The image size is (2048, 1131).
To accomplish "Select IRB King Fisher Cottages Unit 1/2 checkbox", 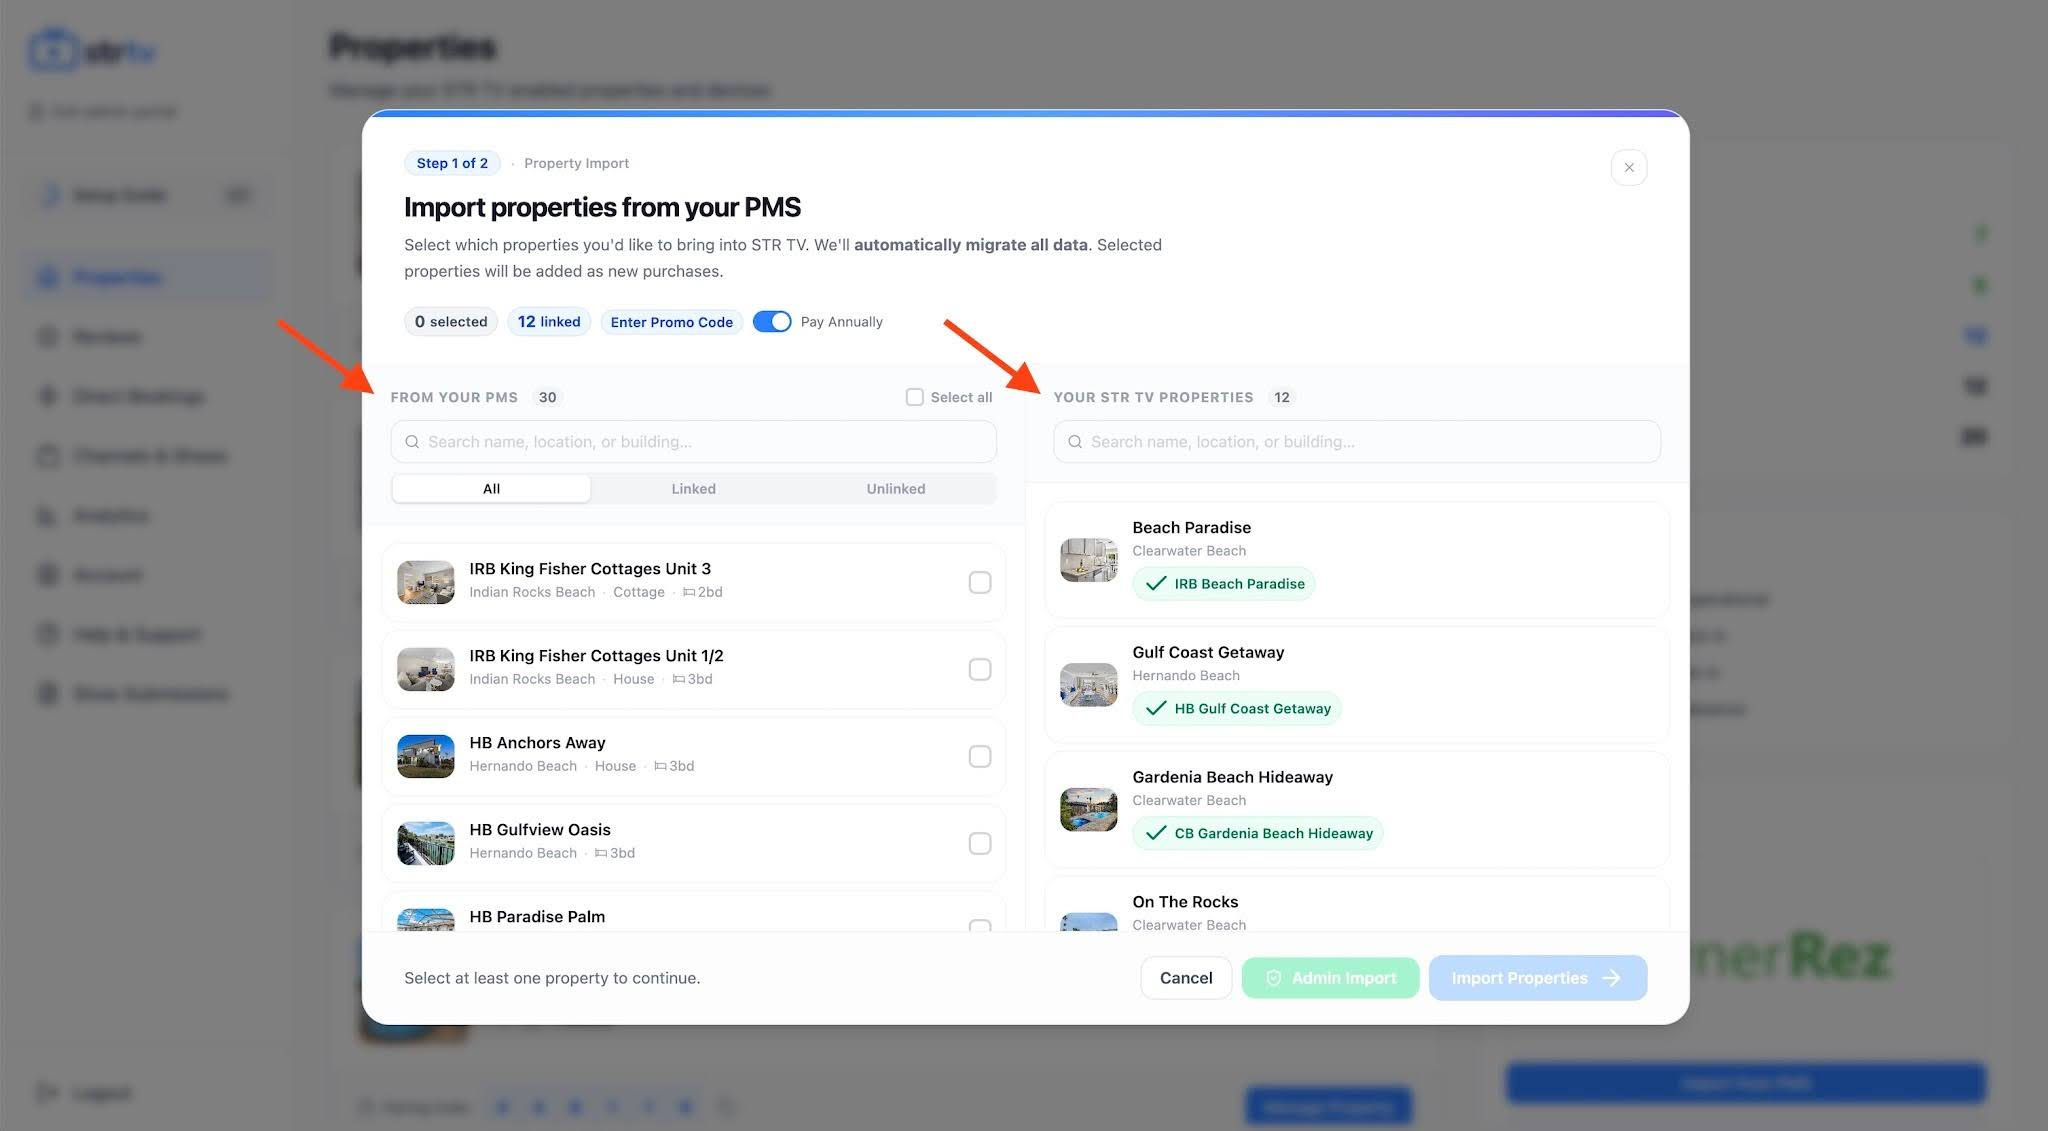I will pos(980,669).
